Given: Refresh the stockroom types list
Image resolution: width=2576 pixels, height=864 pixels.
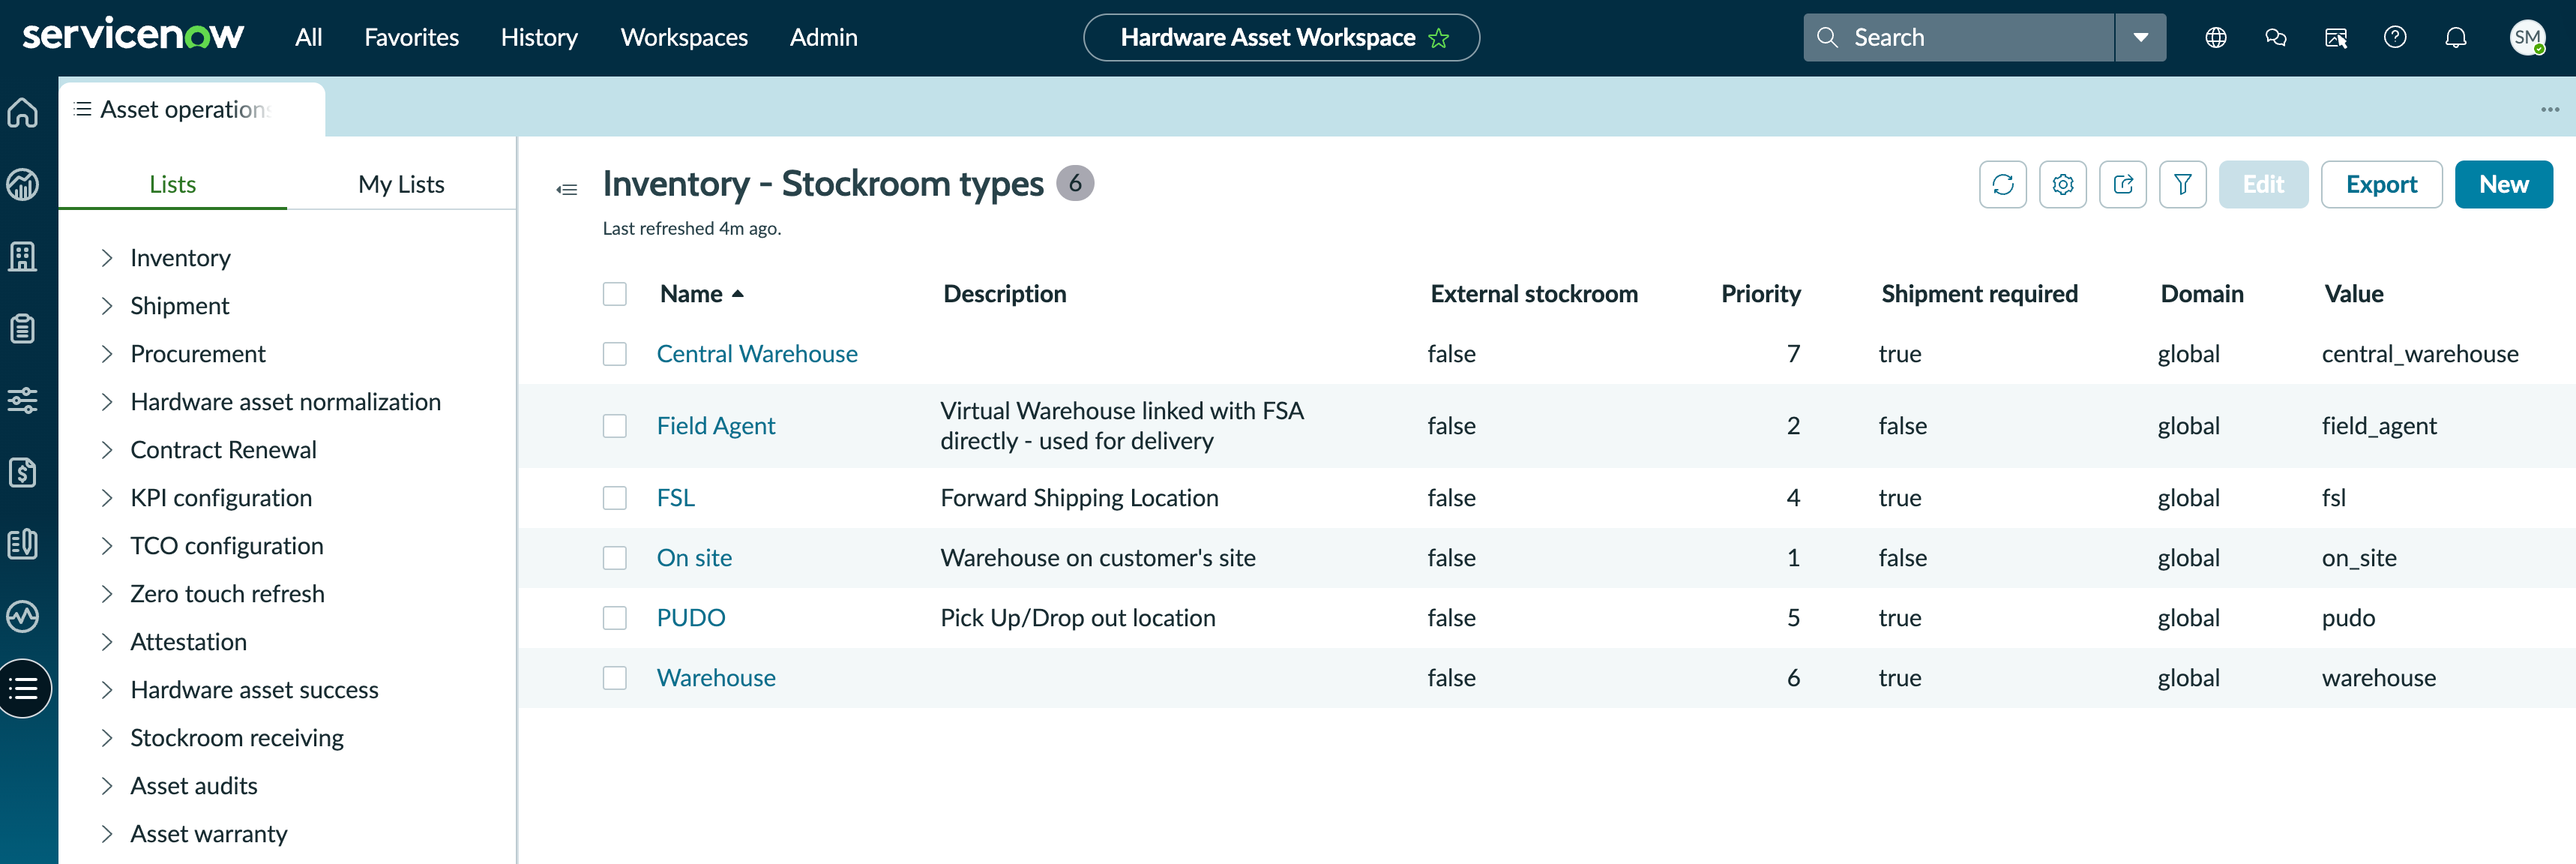Looking at the screenshot, I should pos(2002,185).
